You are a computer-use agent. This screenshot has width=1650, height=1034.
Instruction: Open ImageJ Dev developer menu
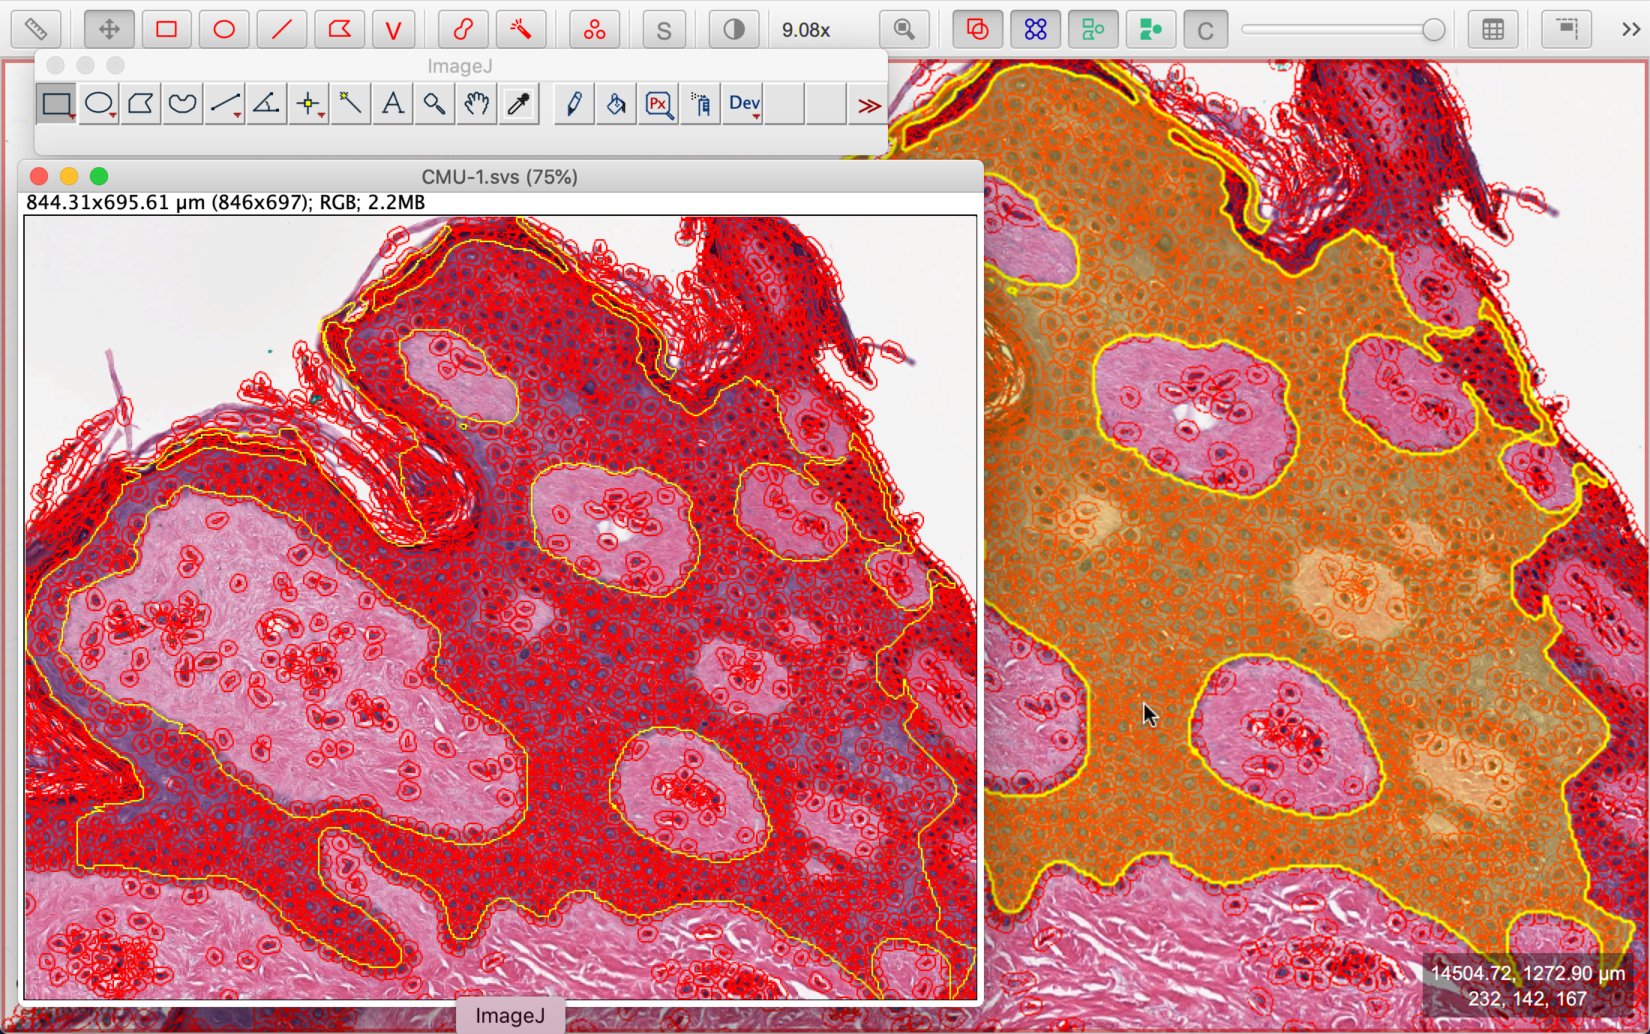point(744,103)
